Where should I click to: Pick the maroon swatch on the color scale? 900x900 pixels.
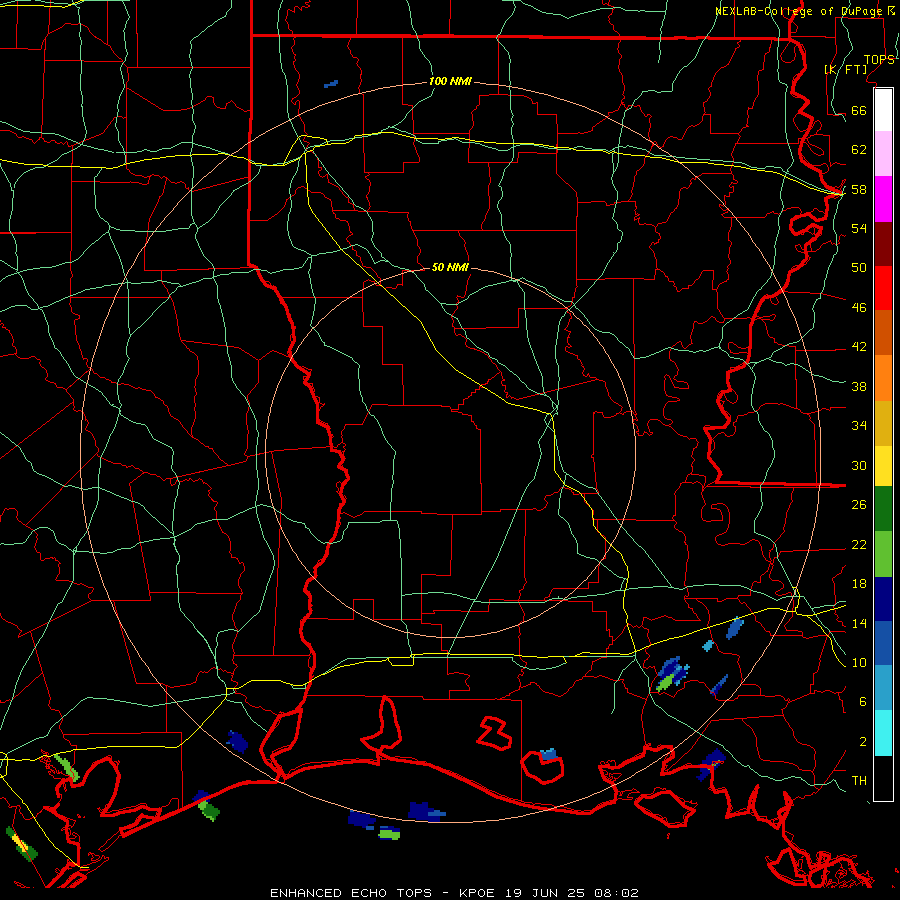(x=883, y=244)
